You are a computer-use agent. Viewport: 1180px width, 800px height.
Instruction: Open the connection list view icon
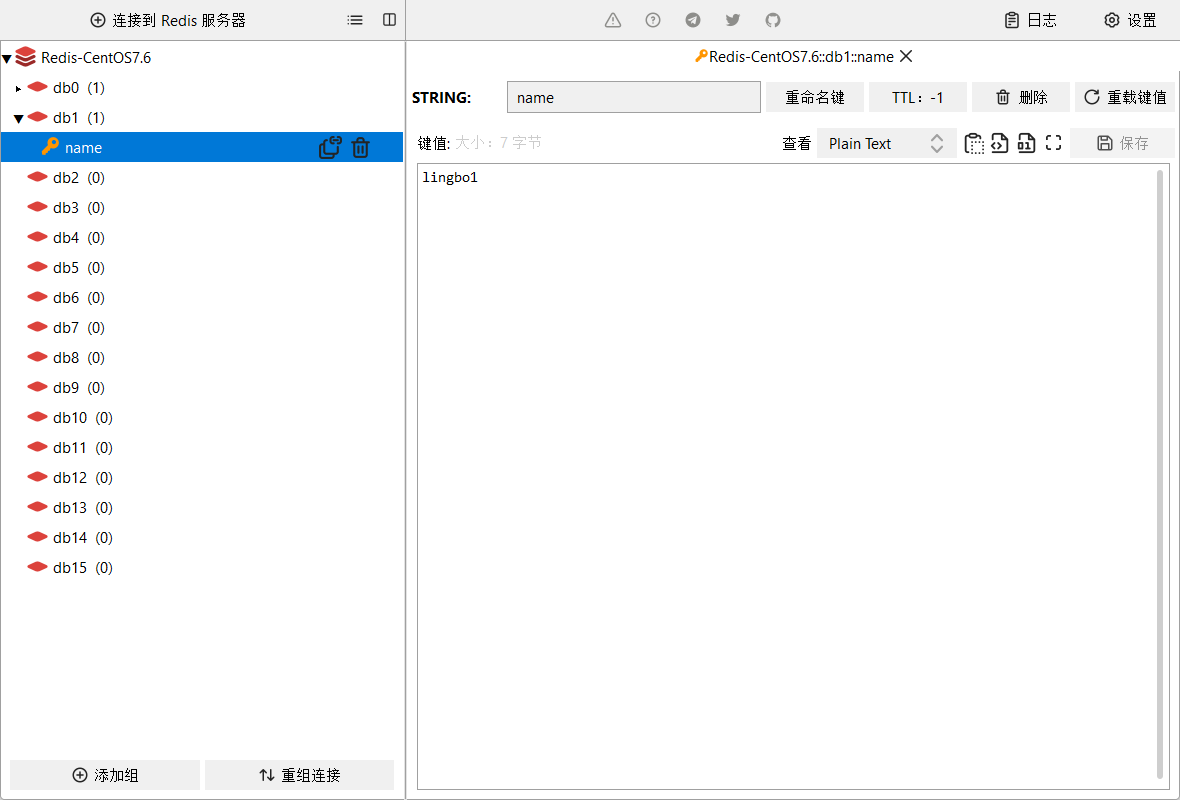354,20
